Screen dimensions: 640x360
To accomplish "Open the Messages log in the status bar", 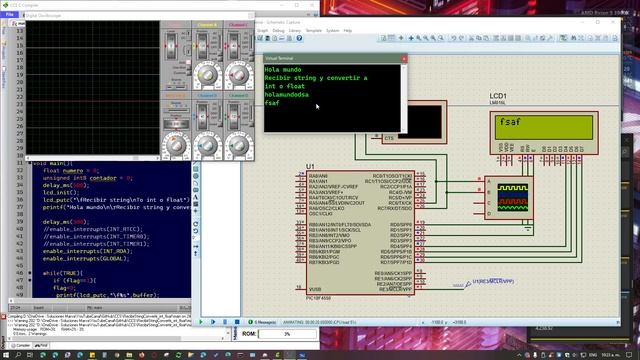I will (262, 322).
